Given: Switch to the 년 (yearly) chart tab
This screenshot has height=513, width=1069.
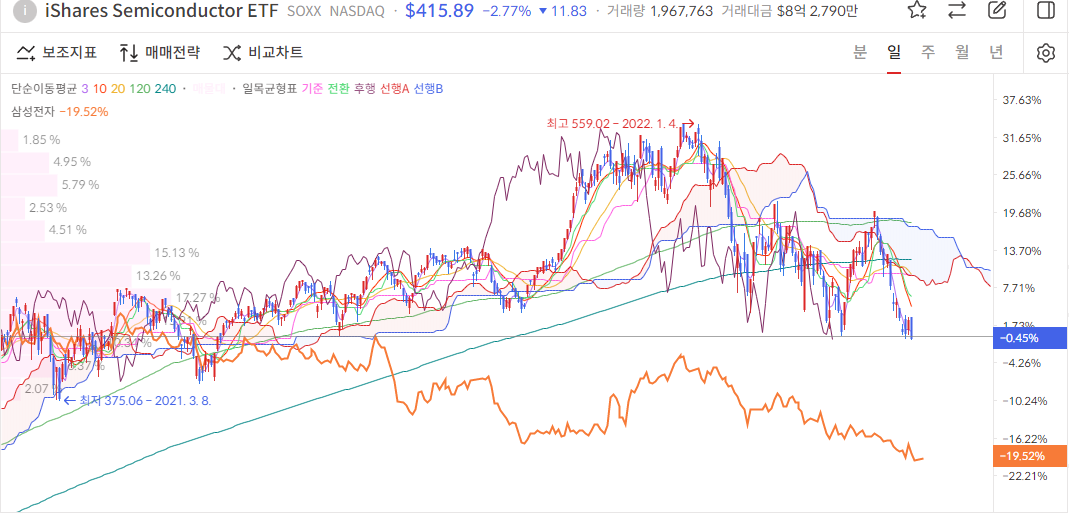Looking at the screenshot, I should tap(997, 52).
